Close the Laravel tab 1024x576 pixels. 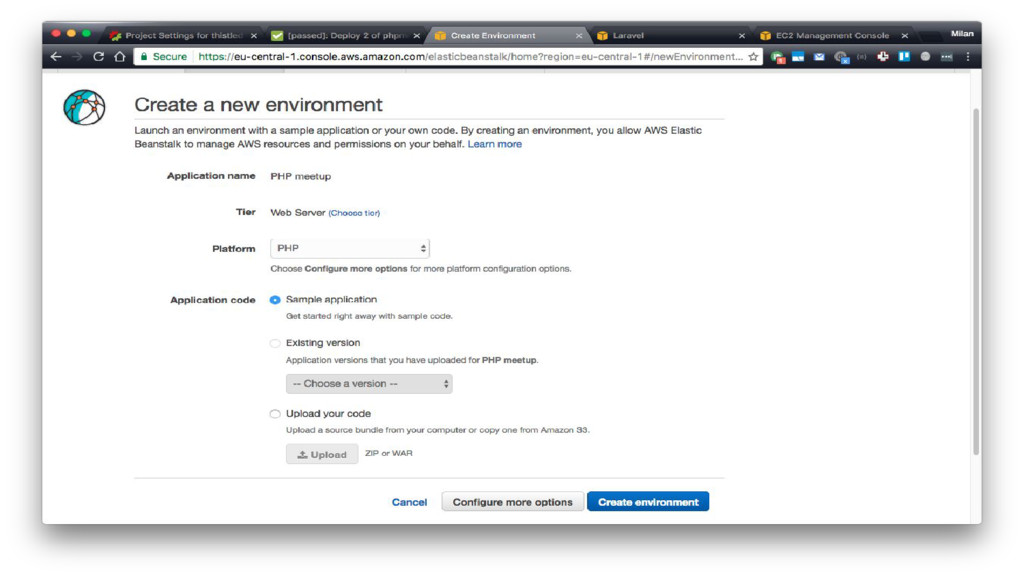741,36
